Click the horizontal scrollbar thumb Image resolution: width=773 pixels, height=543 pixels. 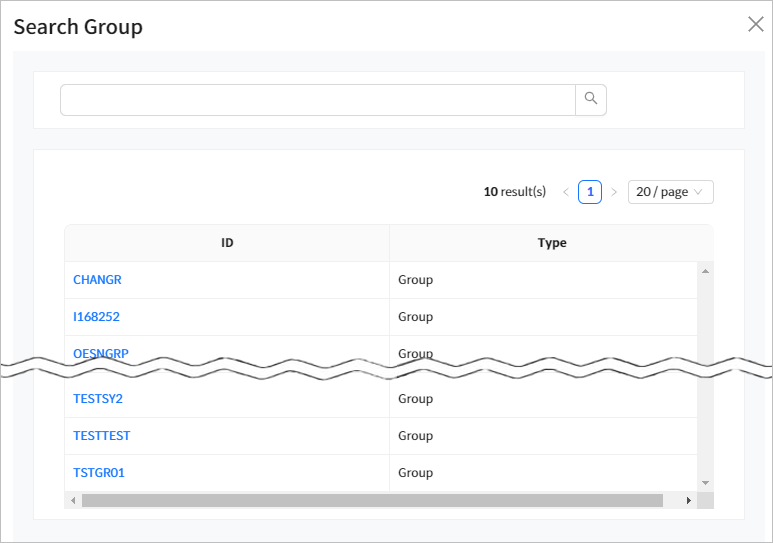click(372, 500)
